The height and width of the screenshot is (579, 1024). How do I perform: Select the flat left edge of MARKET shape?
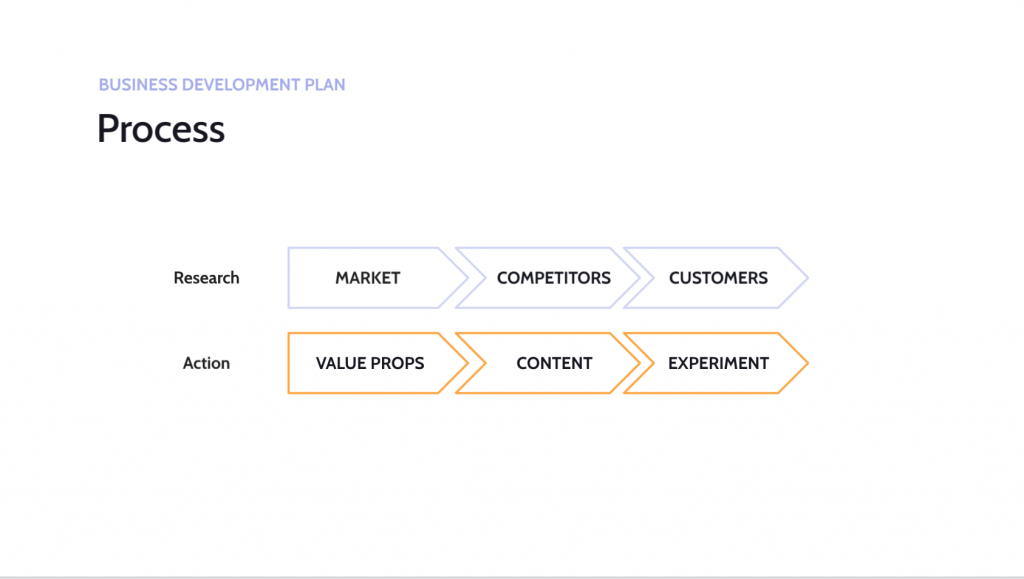pos(288,278)
